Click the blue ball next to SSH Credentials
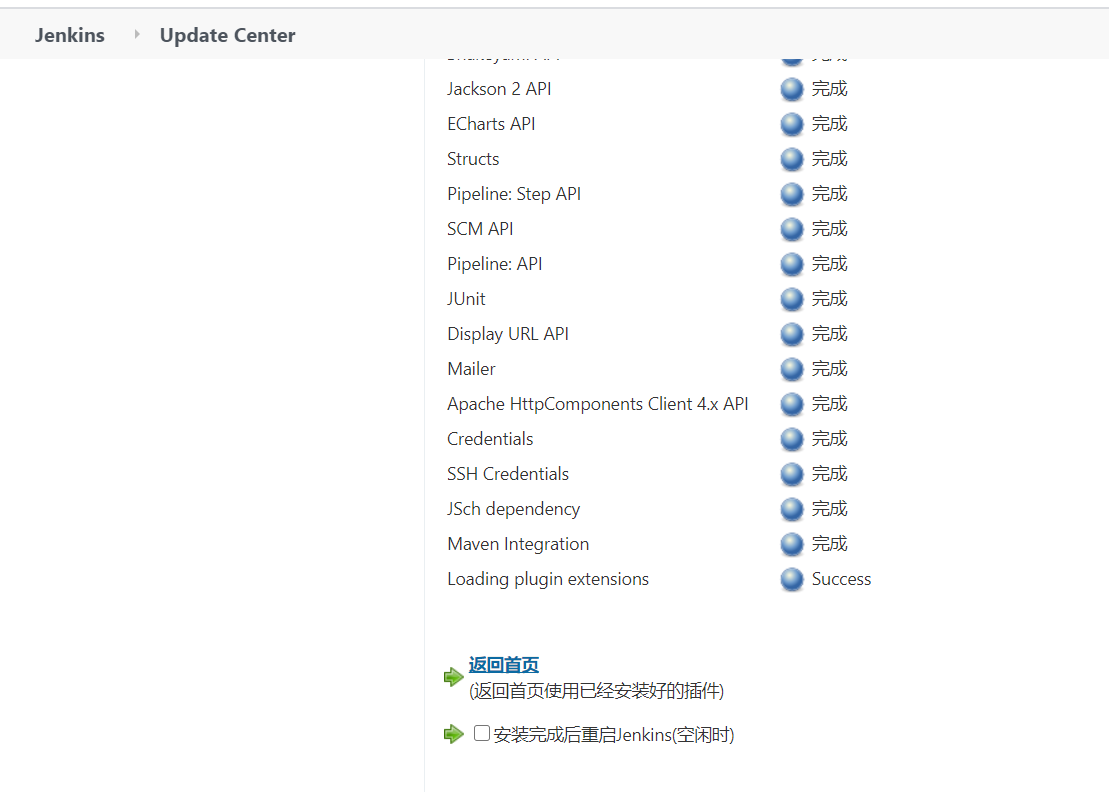The height and width of the screenshot is (792, 1109). click(x=791, y=474)
